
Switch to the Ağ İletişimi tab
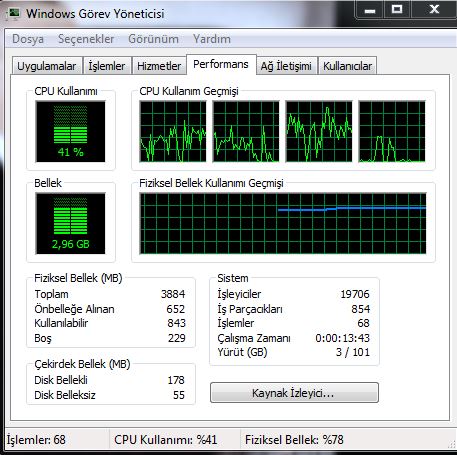tap(286, 66)
